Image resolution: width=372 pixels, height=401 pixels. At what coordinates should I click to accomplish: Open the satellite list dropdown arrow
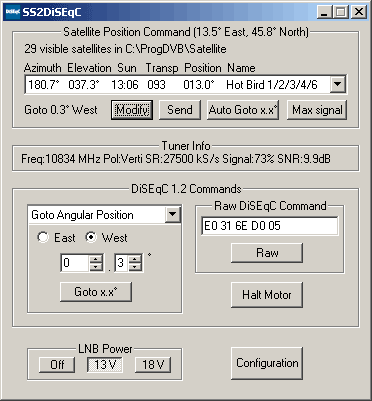point(338,84)
